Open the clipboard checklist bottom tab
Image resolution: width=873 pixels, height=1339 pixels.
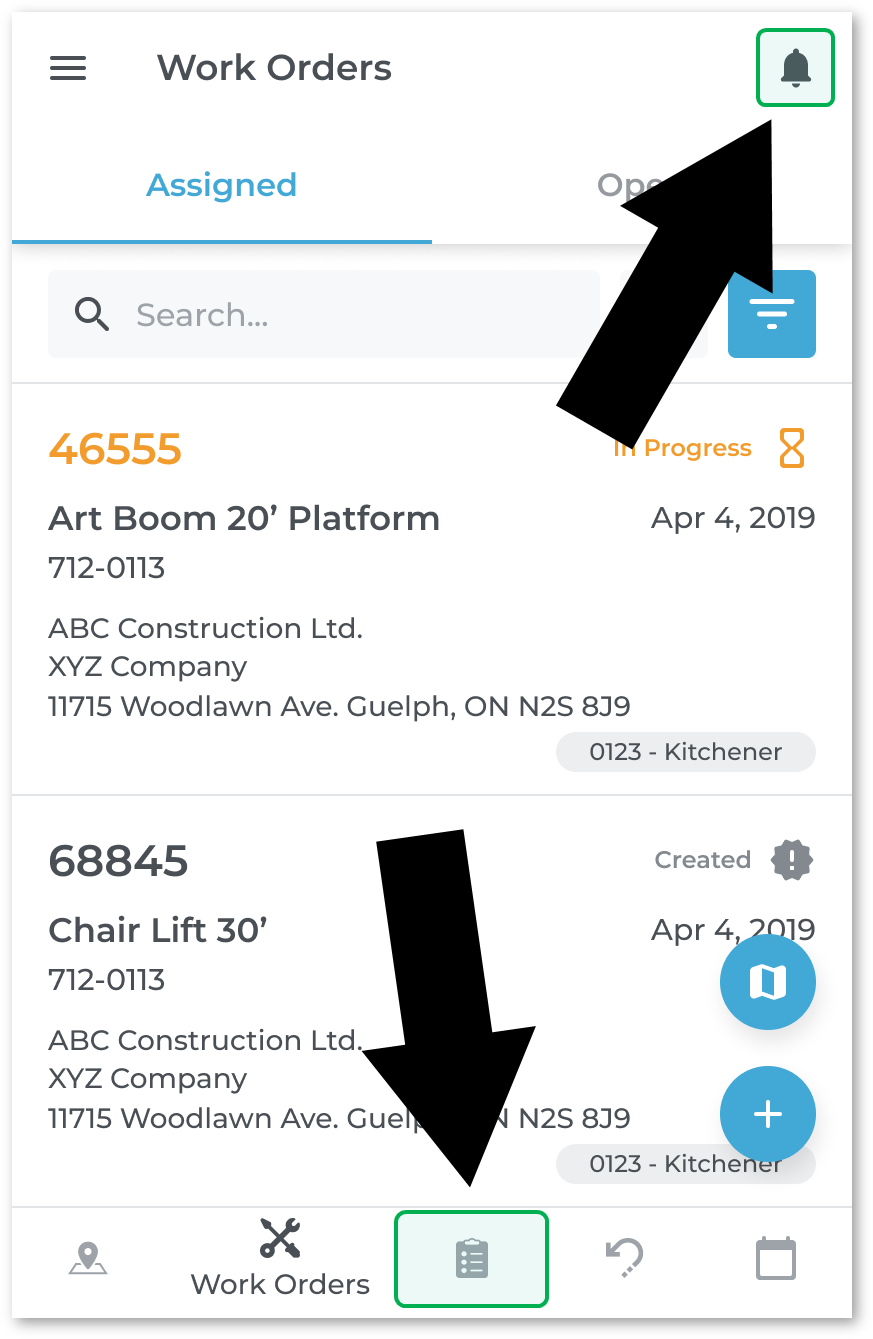[x=471, y=1259]
